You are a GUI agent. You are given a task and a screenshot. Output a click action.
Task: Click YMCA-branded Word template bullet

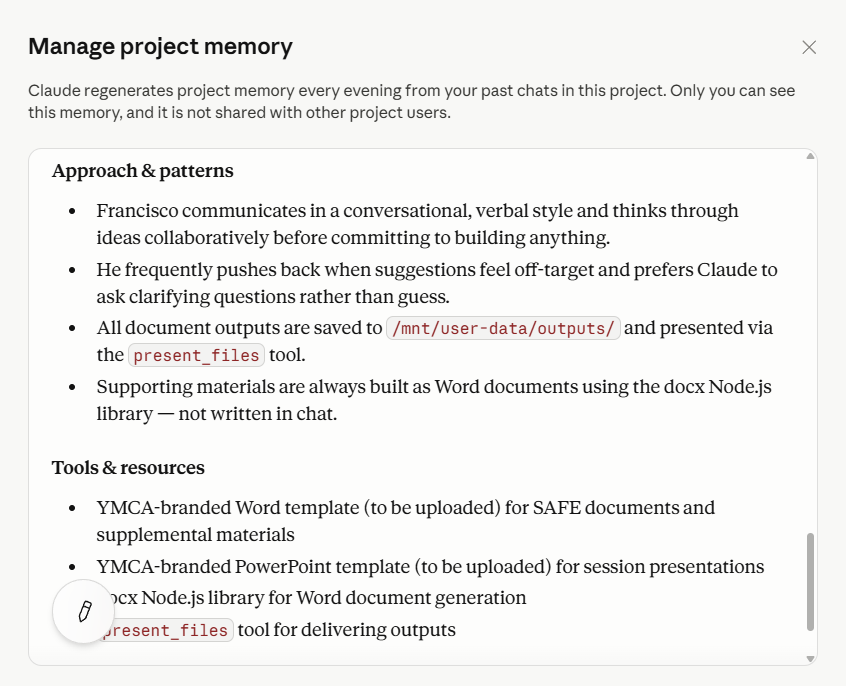coord(405,521)
